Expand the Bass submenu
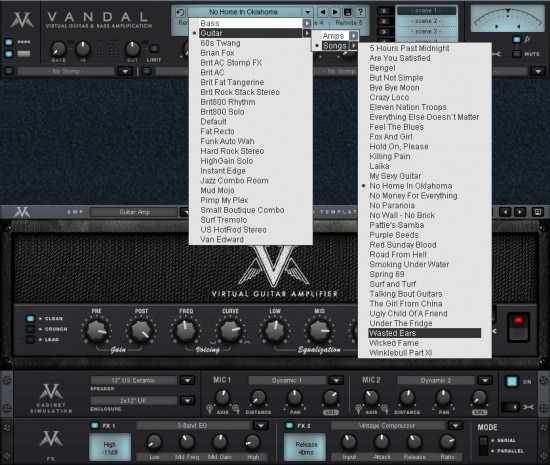 (307, 23)
